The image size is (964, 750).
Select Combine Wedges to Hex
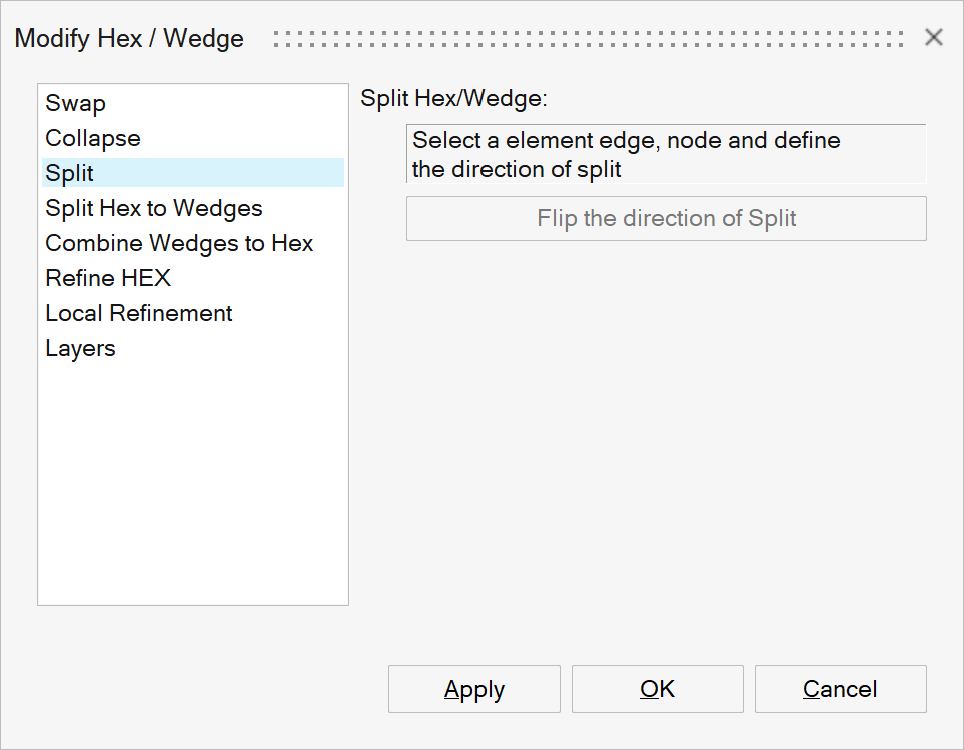pyautogui.click(x=179, y=243)
